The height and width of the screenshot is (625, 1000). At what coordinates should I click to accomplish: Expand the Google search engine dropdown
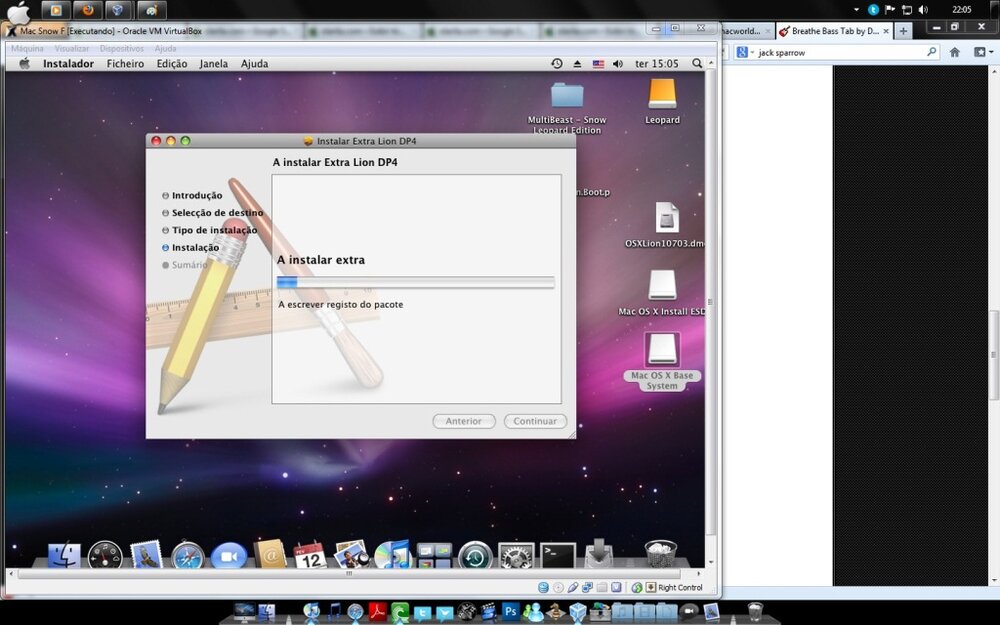coord(744,52)
